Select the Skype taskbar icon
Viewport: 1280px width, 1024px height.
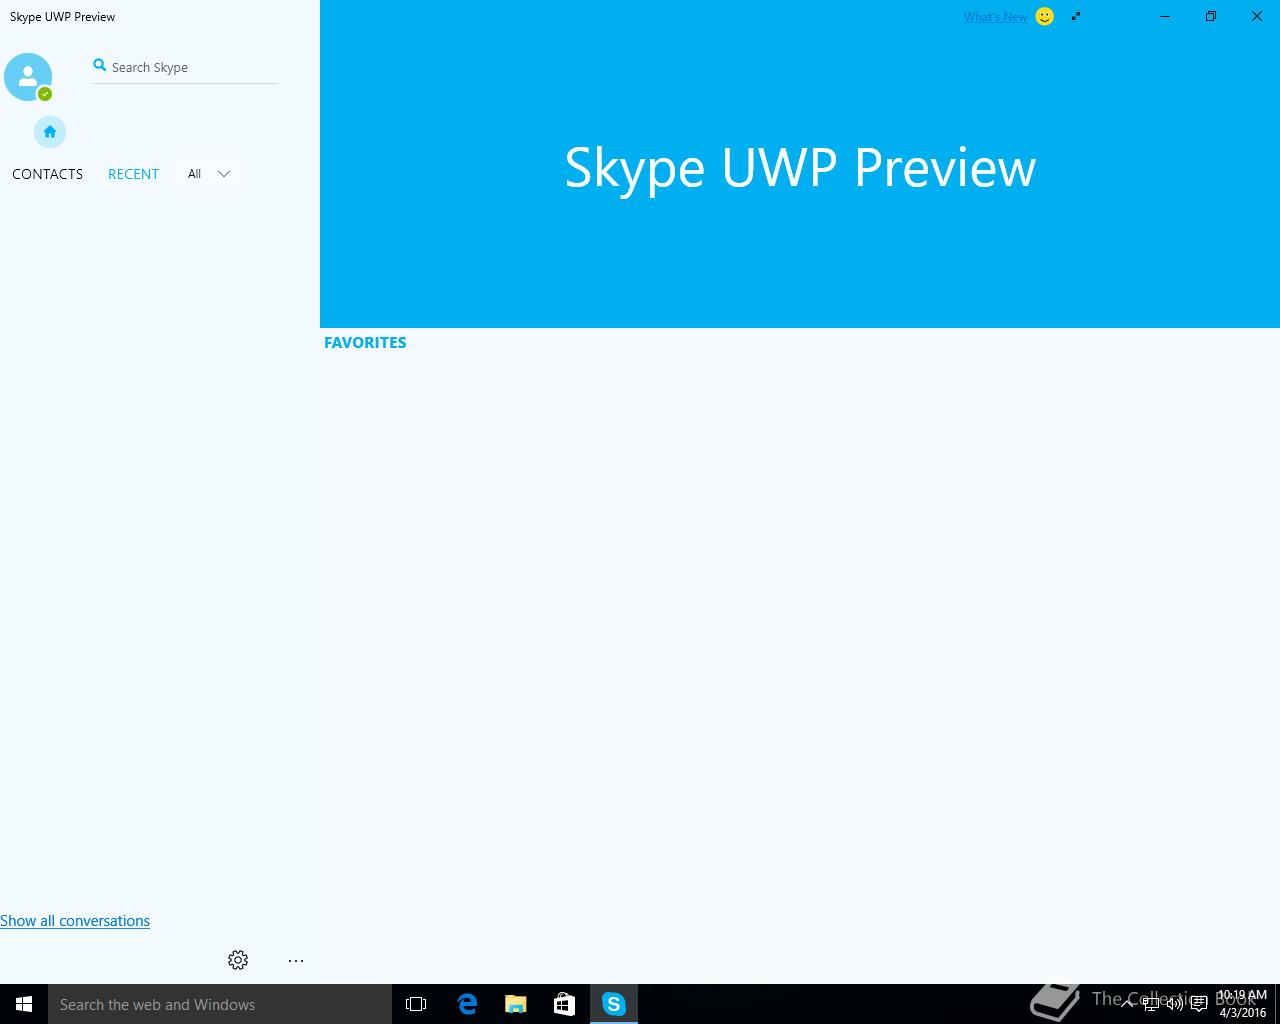coord(613,1004)
